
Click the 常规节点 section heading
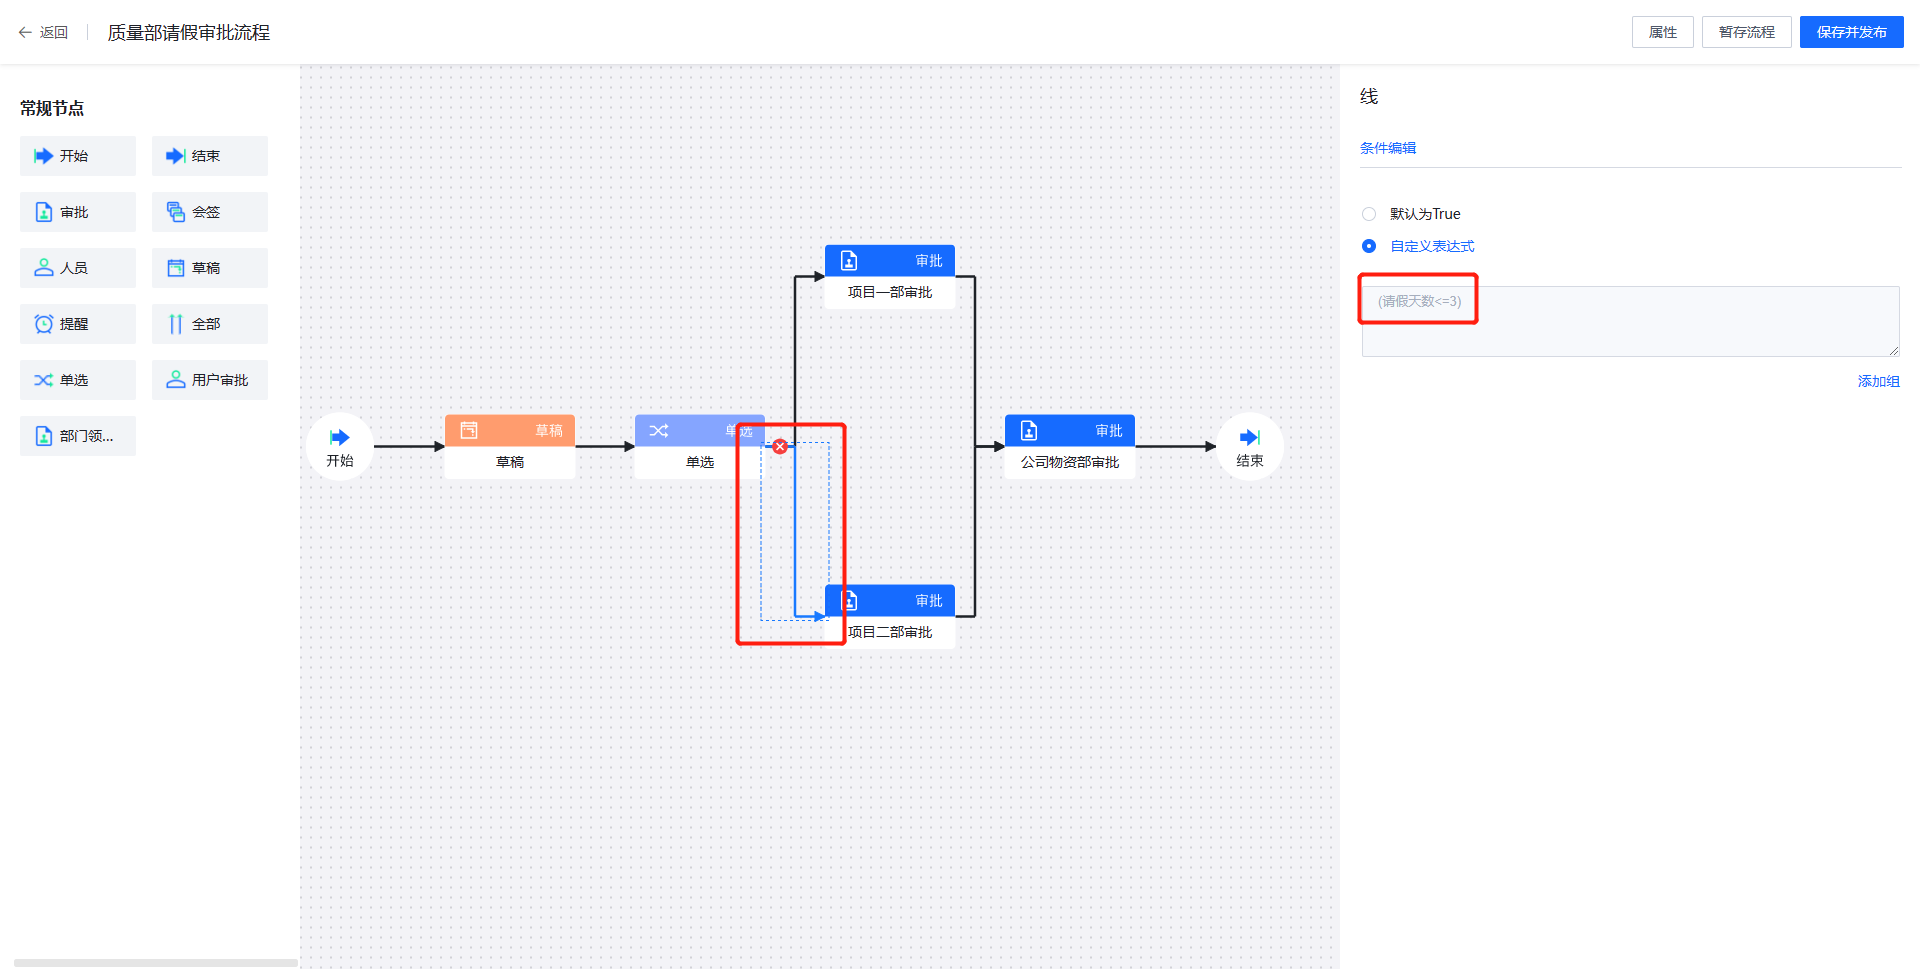click(52, 108)
